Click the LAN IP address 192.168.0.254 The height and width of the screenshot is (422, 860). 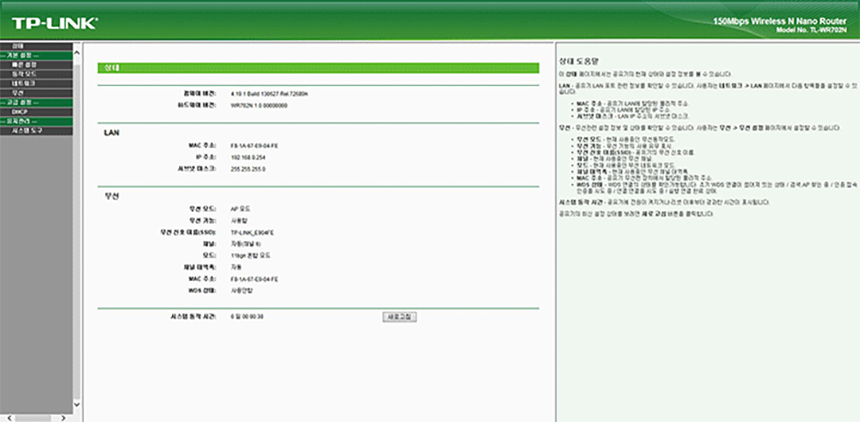click(x=248, y=157)
